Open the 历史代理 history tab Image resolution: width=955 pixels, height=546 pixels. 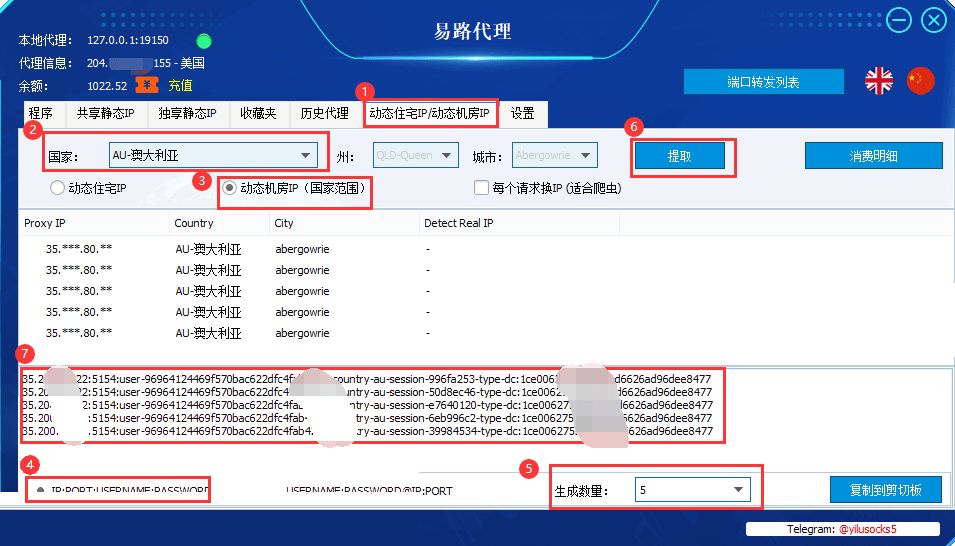tap(325, 113)
